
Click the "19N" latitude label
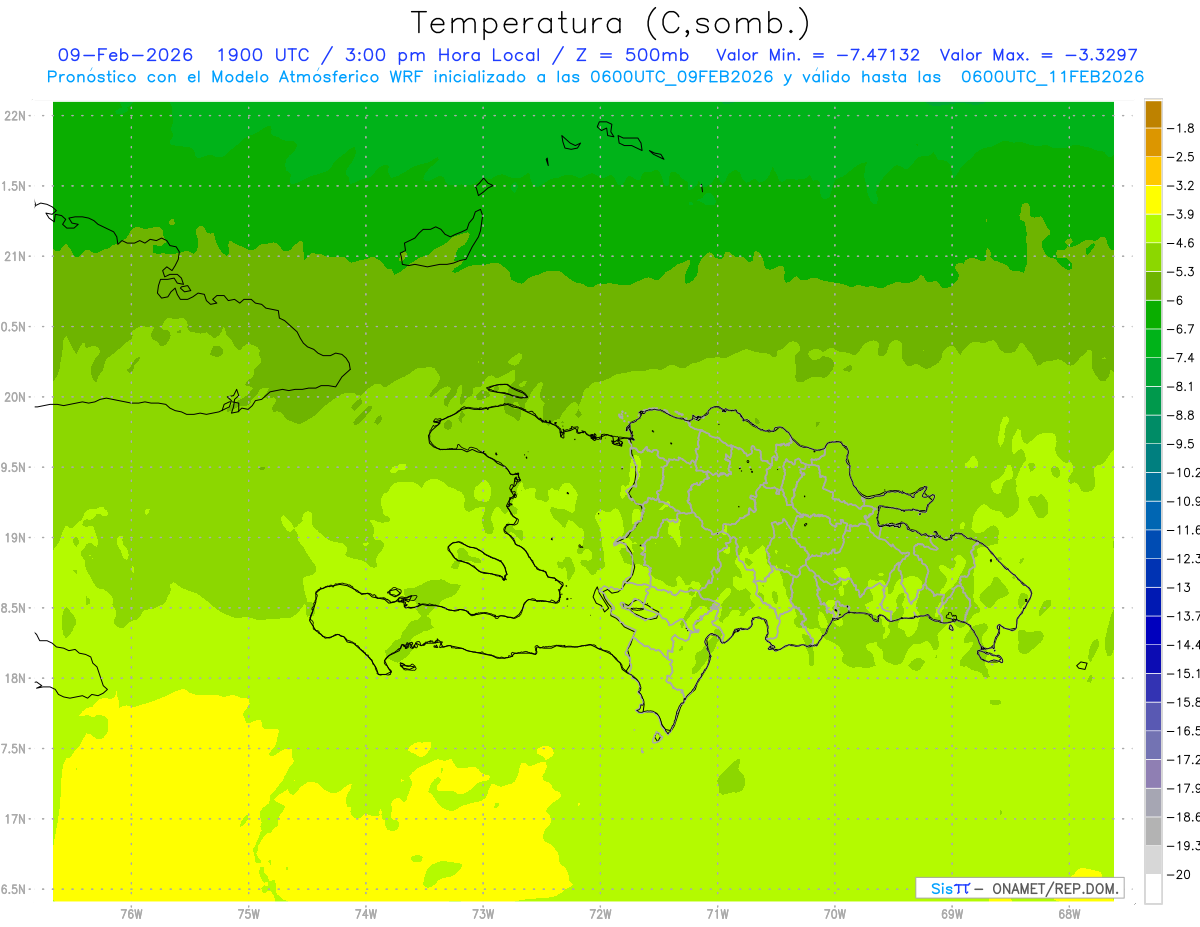coord(15,538)
